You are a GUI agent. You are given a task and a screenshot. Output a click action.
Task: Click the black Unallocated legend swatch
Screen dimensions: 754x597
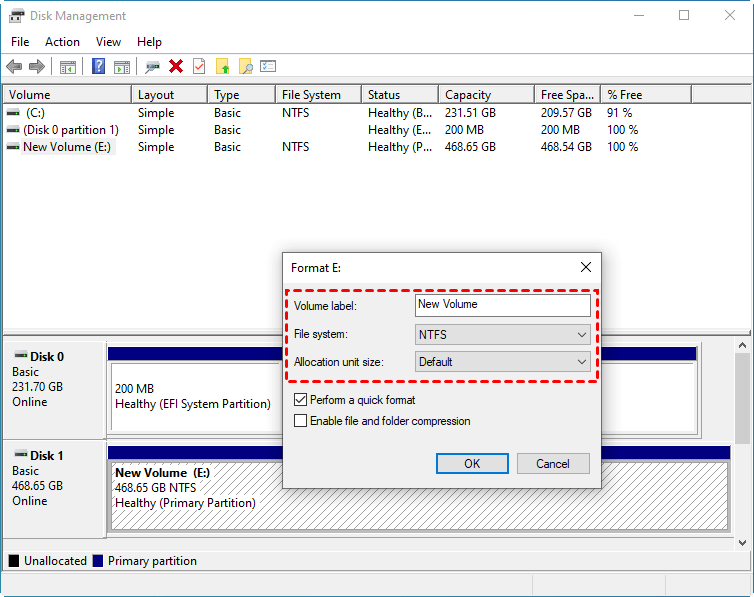tap(14, 560)
